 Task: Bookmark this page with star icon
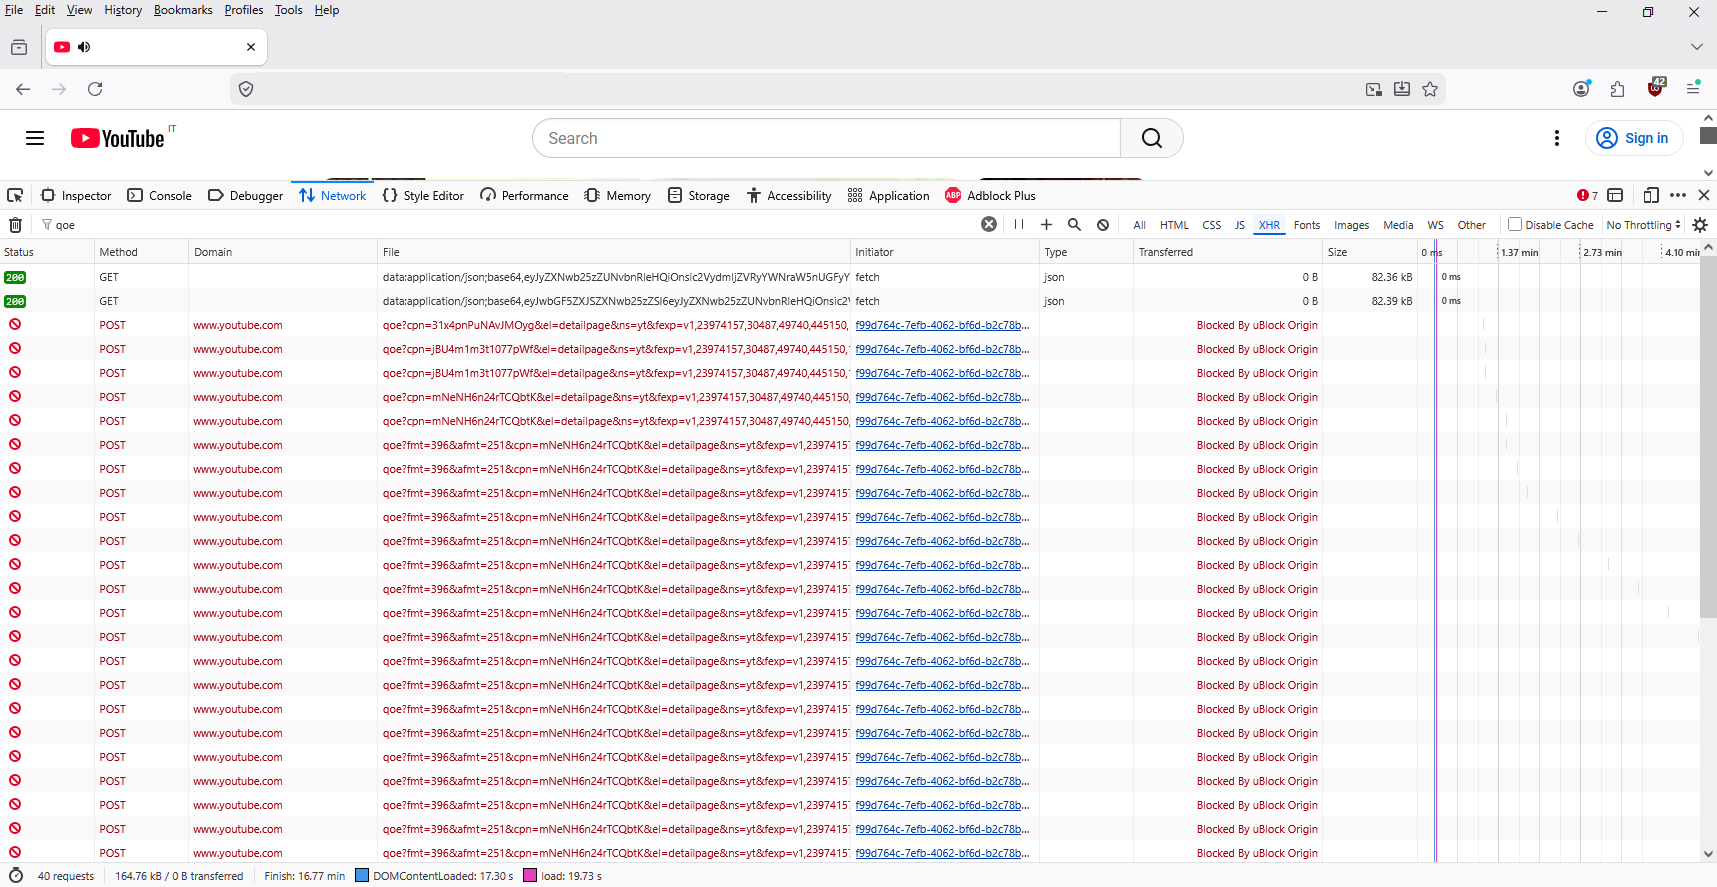[x=1430, y=89]
